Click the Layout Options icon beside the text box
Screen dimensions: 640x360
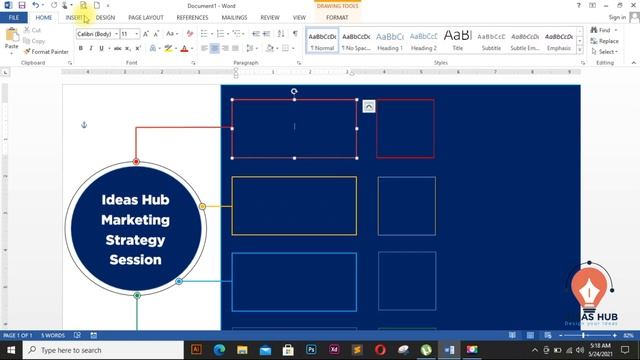click(x=369, y=107)
